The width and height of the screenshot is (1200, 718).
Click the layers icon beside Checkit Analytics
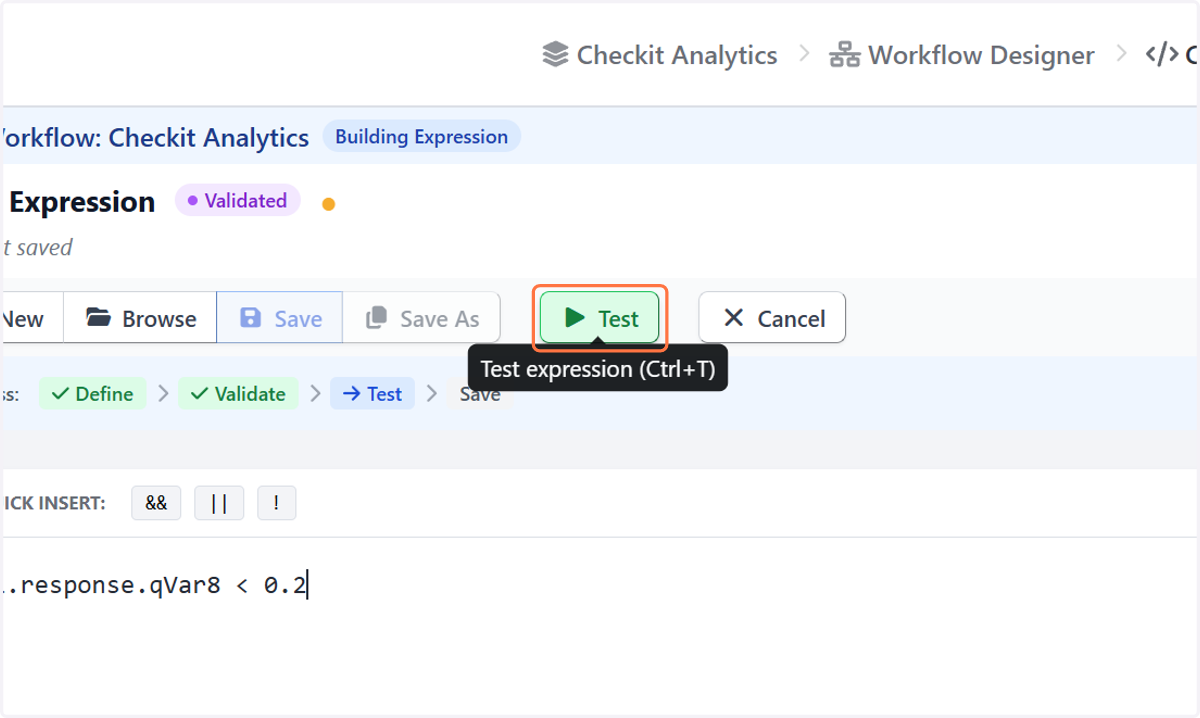pyautogui.click(x=555, y=55)
